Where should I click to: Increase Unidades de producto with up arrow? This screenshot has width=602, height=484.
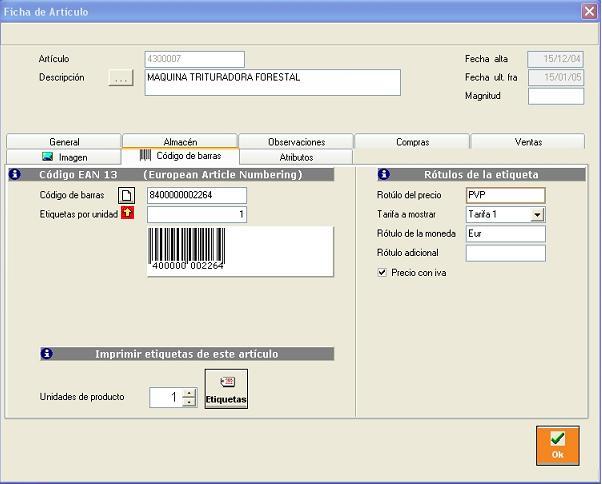coord(189,393)
